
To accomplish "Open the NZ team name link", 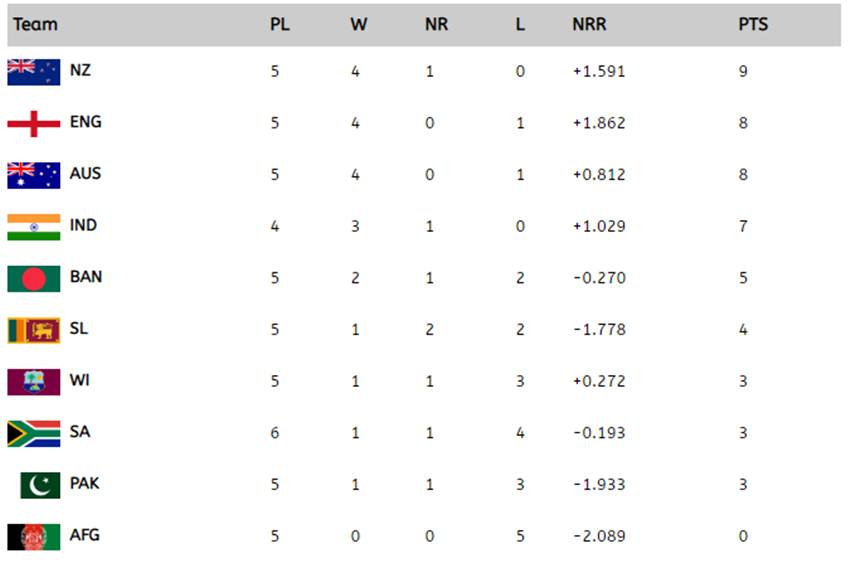I will coord(81,71).
